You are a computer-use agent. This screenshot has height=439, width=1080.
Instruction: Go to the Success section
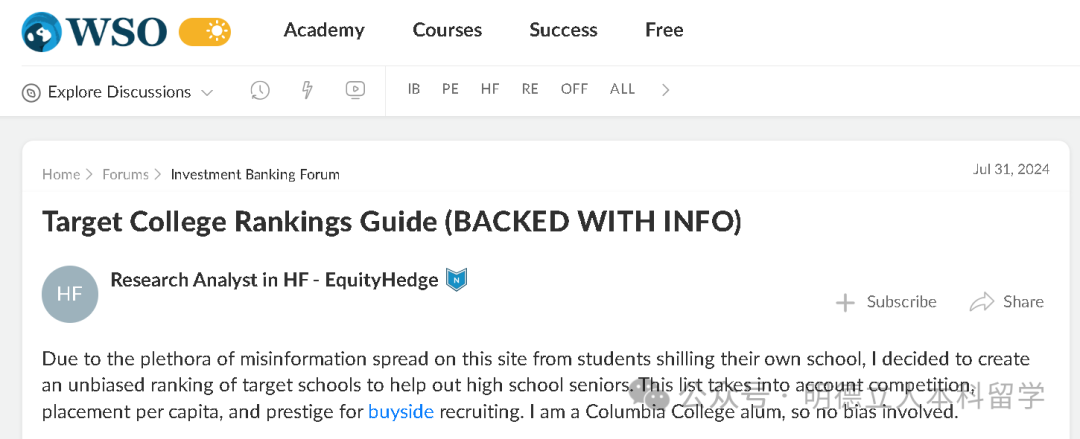(x=563, y=30)
